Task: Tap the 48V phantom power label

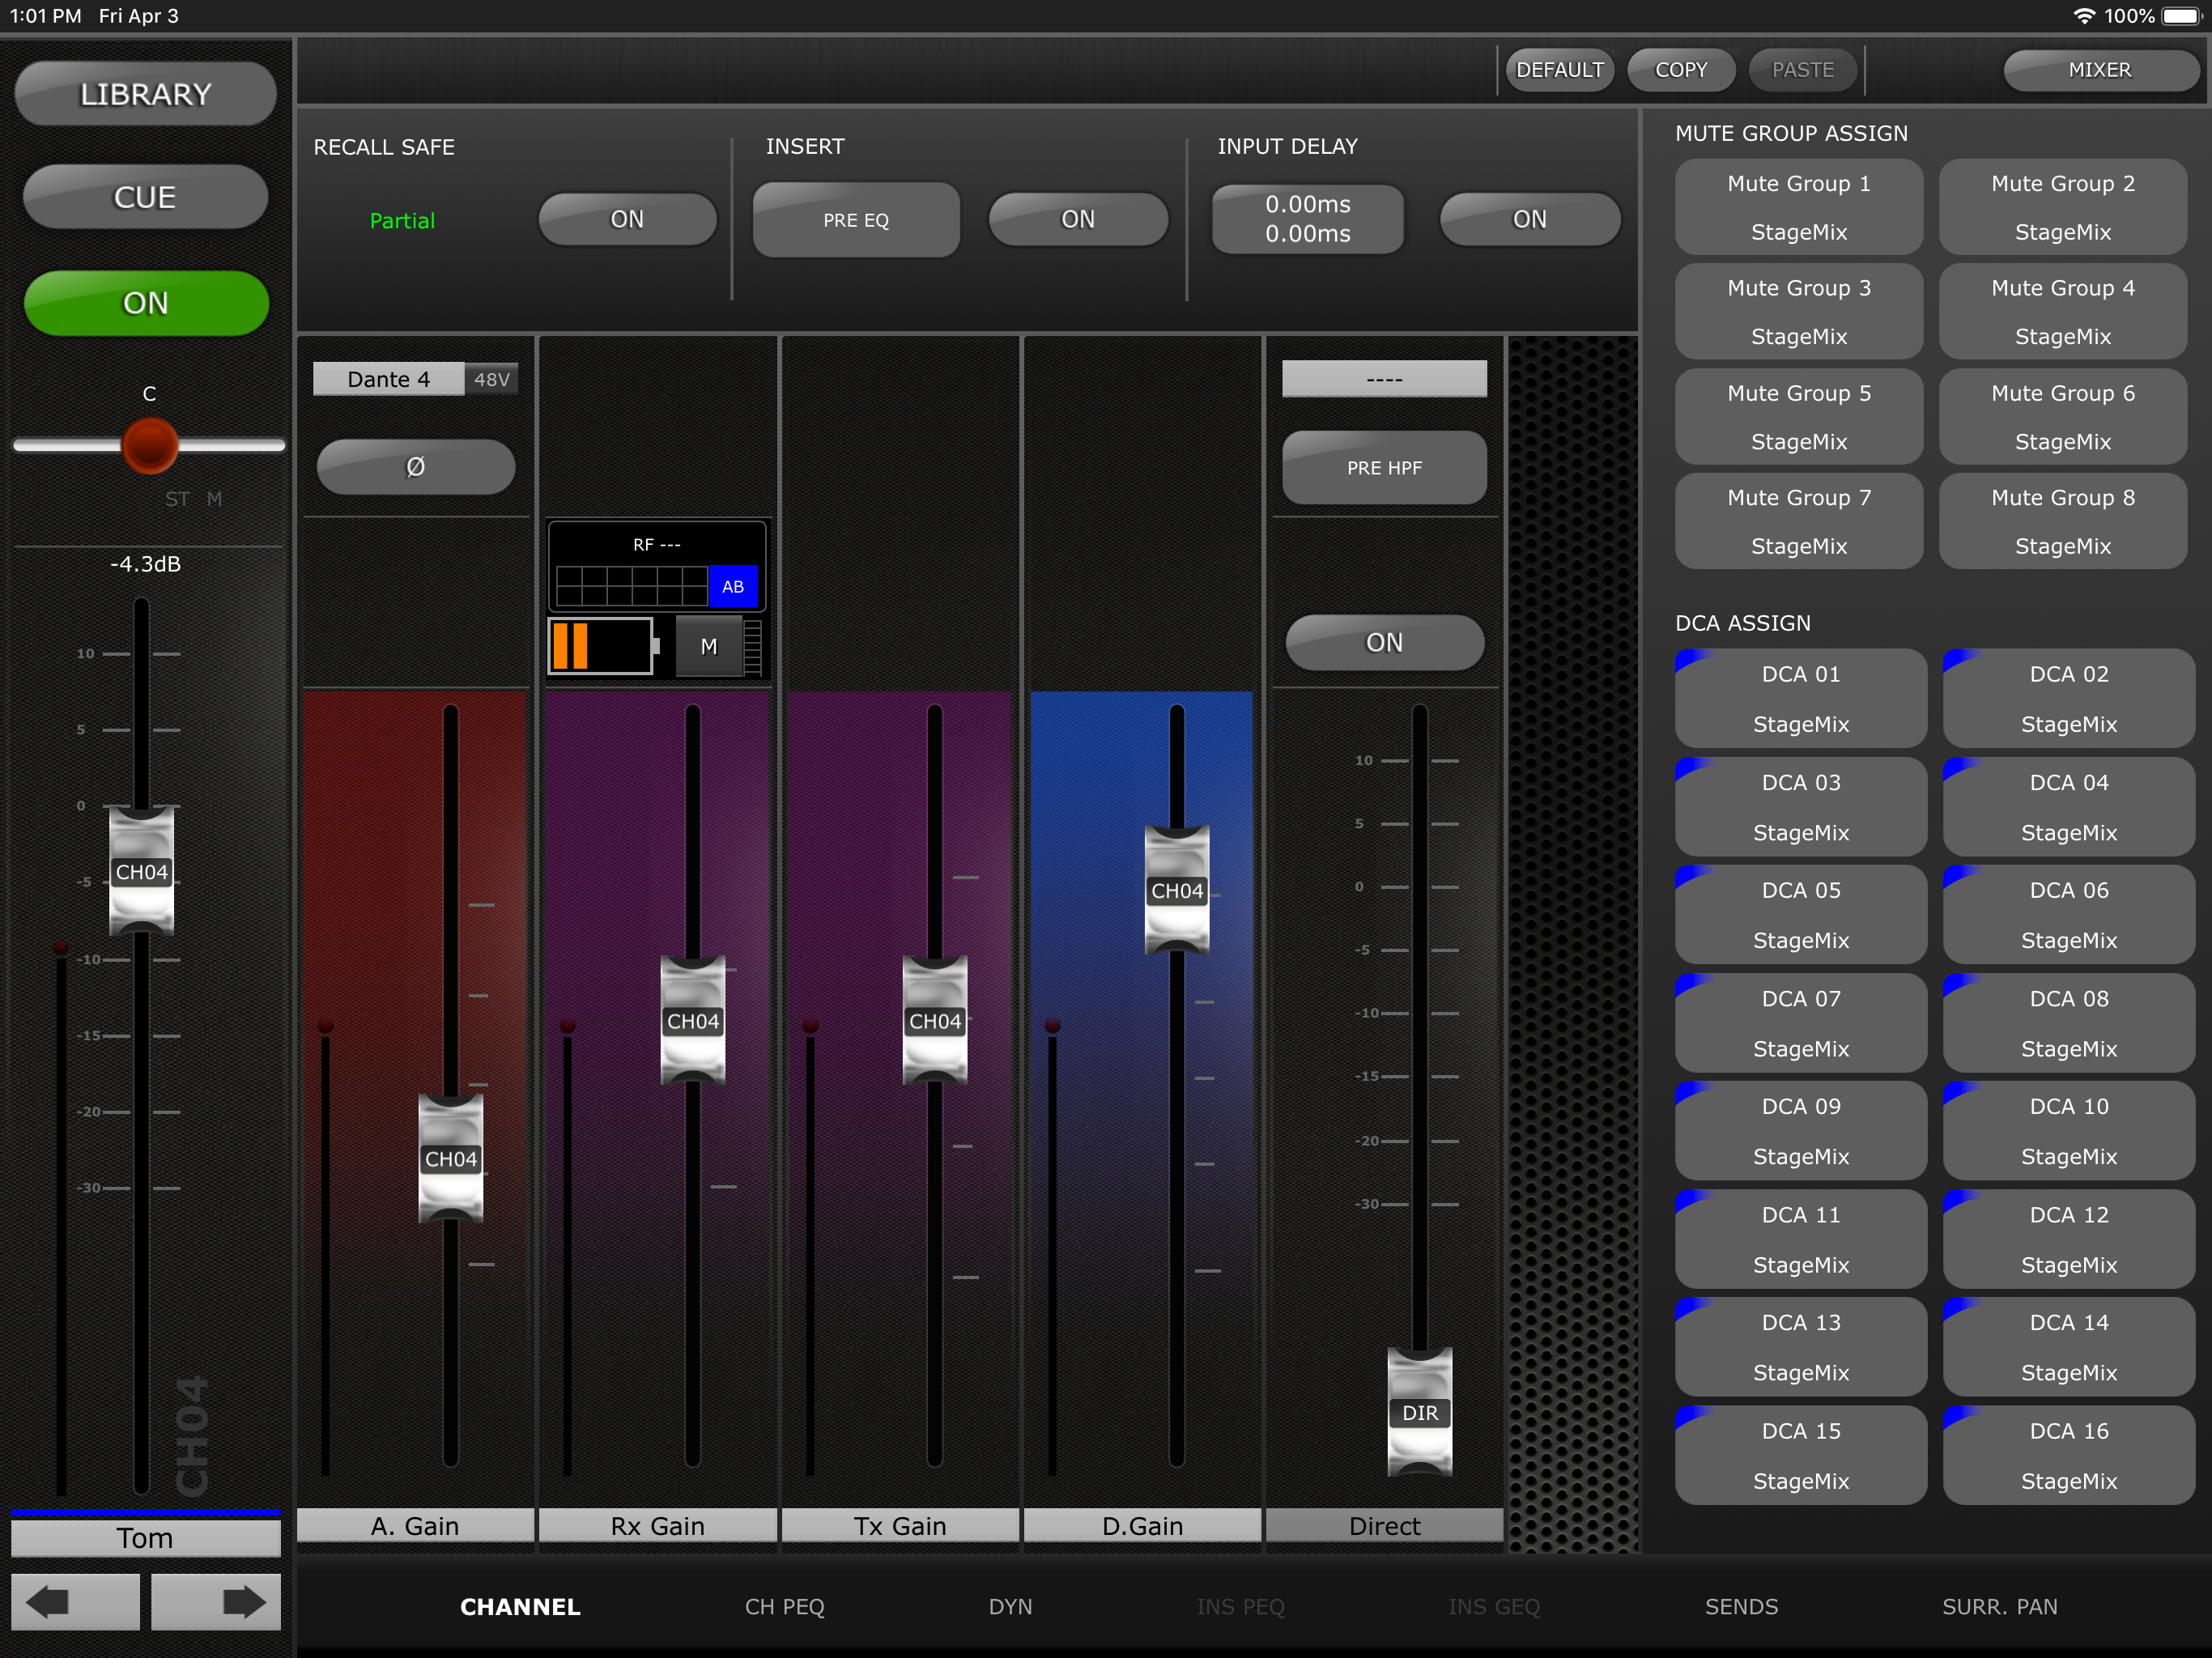Action: coord(491,380)
